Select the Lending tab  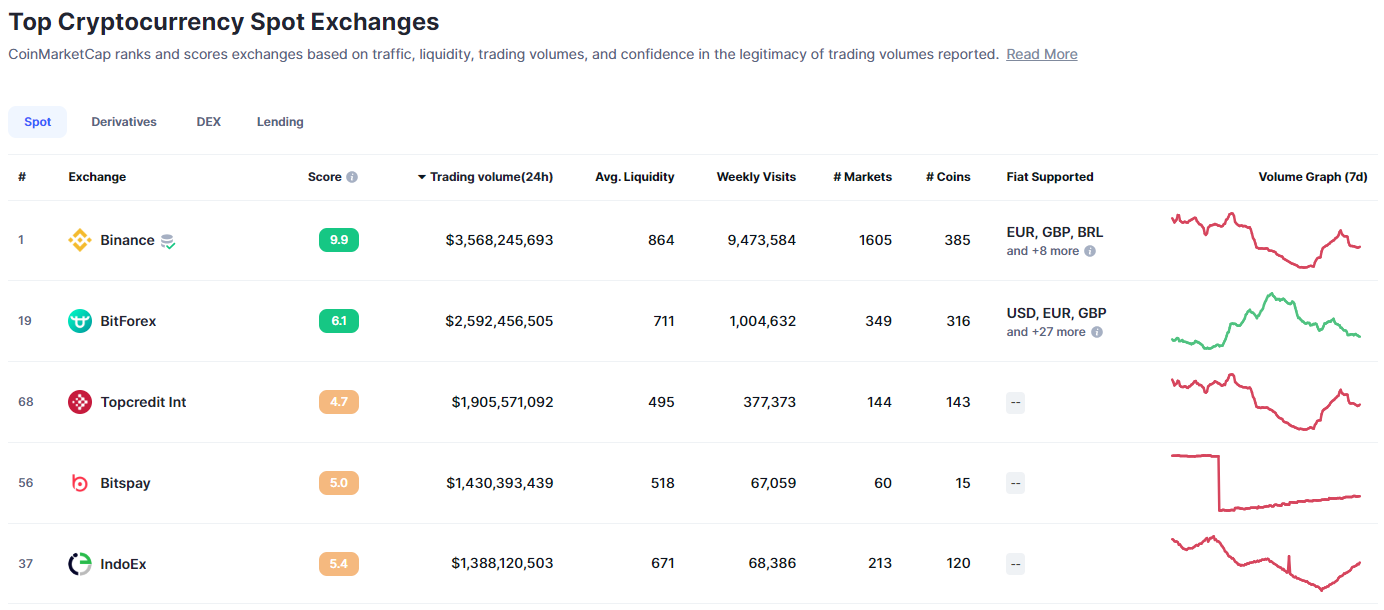[280, 122]
